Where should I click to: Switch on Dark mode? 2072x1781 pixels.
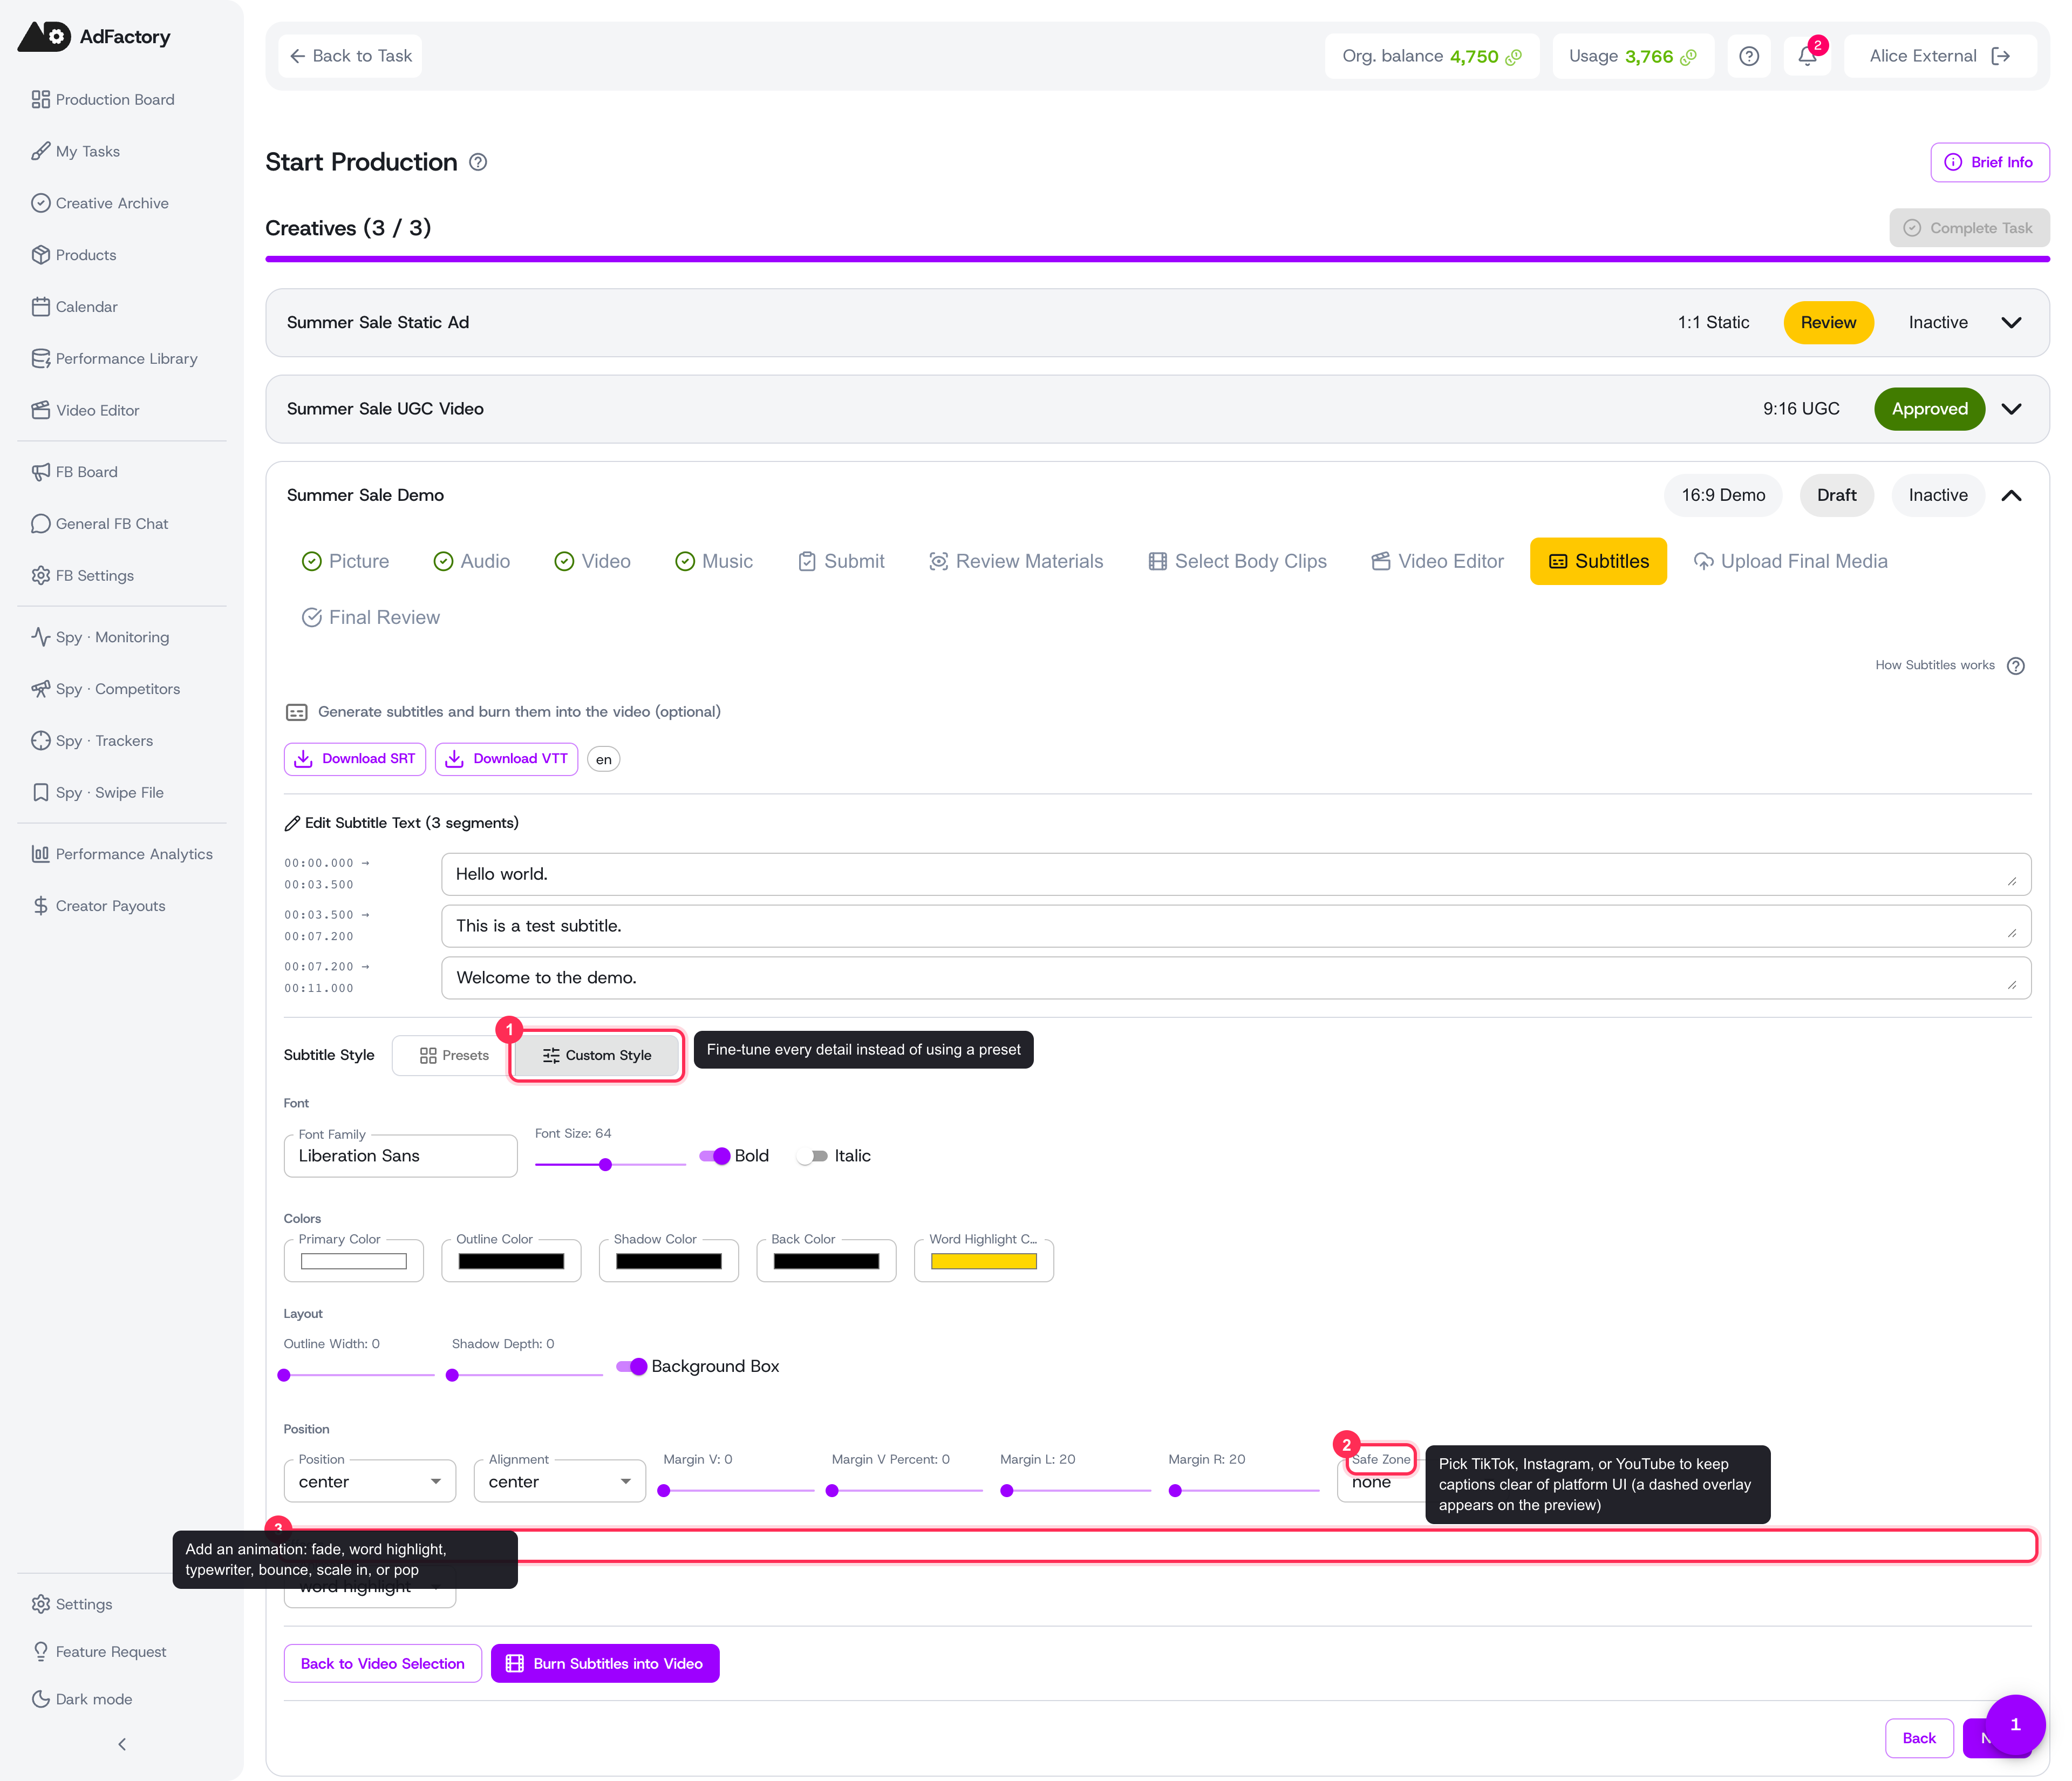point(82,1700)
